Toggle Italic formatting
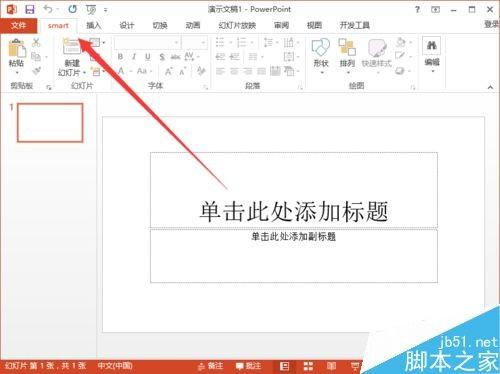The height and width of the screenshot is (374, 500). click(134, 57)
